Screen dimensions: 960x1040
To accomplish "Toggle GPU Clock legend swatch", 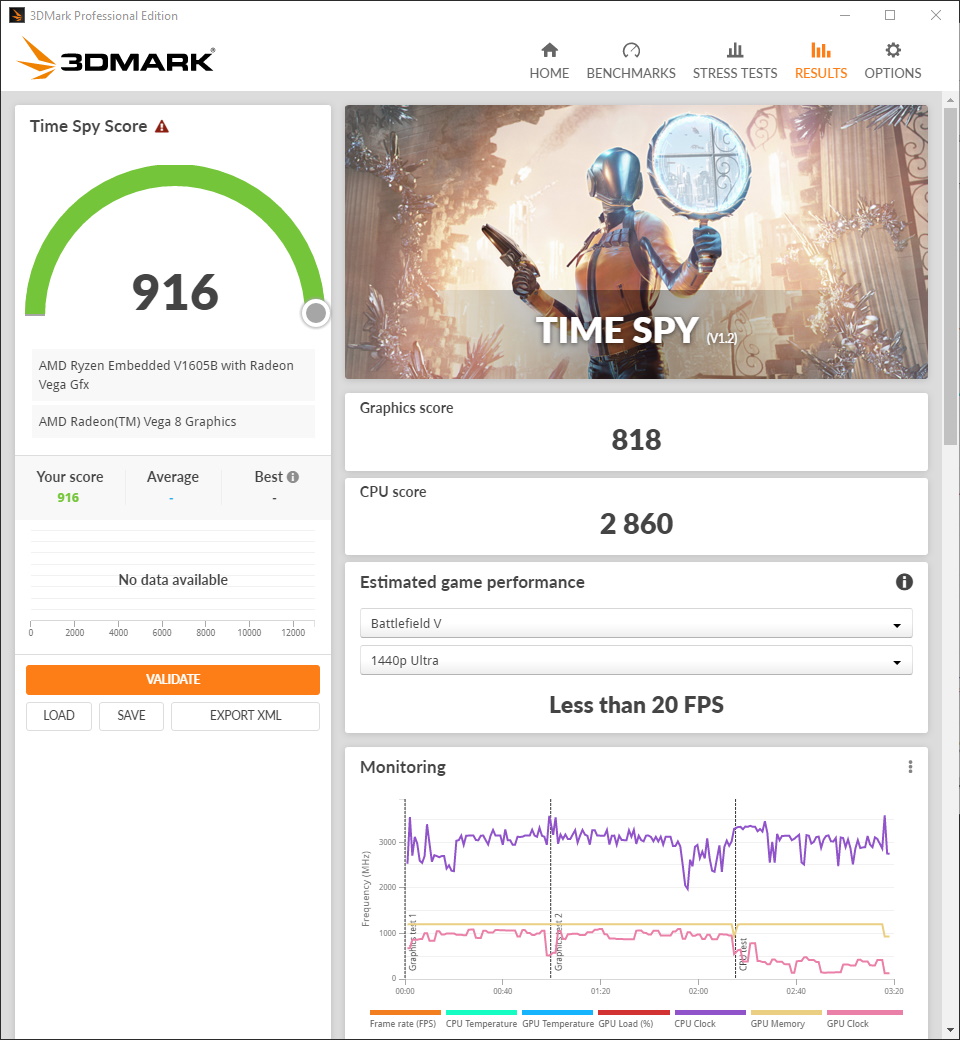I will click(864, 1013).
